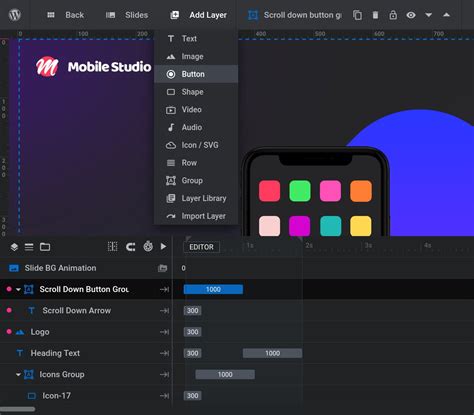Toggle layer visibility eye icon
Viewport: 474px width, 415px height.
411,15
